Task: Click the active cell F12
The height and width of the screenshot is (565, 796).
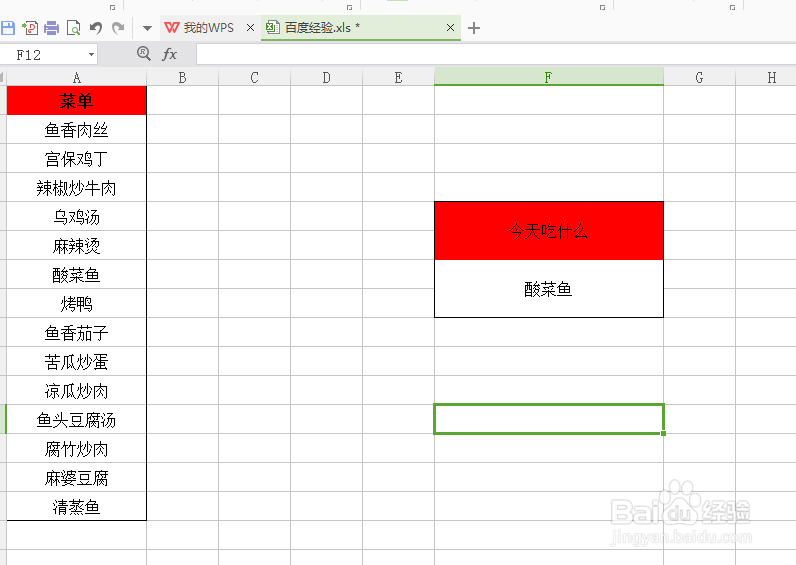Action: [549, 419]
